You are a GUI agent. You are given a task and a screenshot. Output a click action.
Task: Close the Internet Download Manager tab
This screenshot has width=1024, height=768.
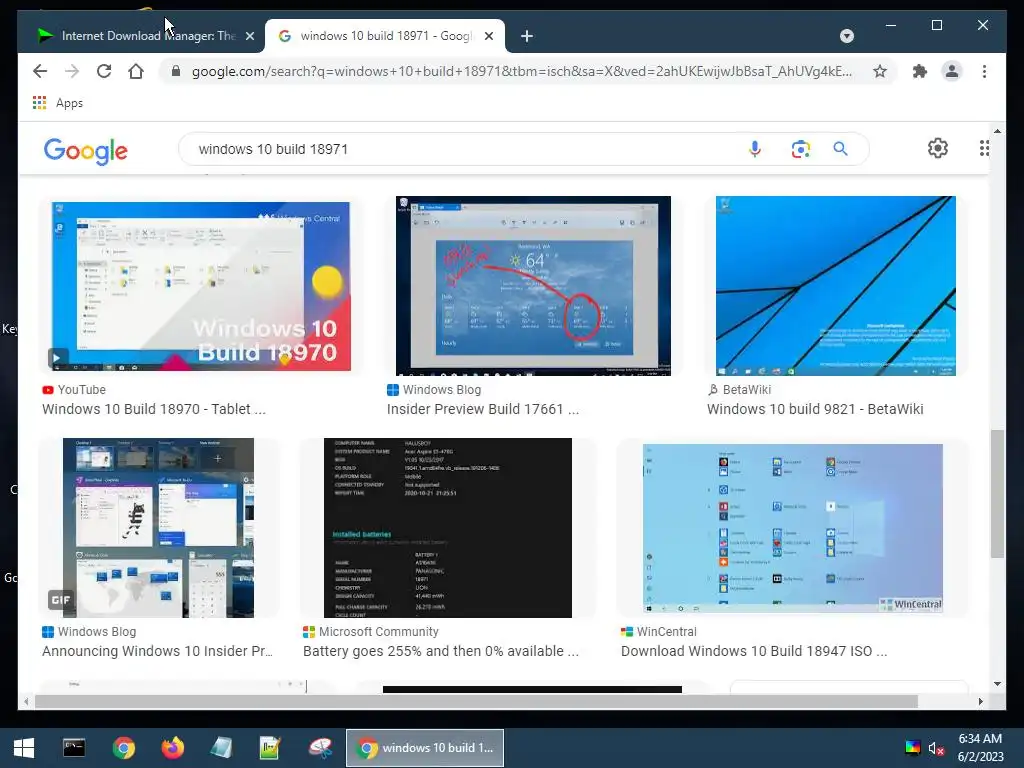[249, 36]
